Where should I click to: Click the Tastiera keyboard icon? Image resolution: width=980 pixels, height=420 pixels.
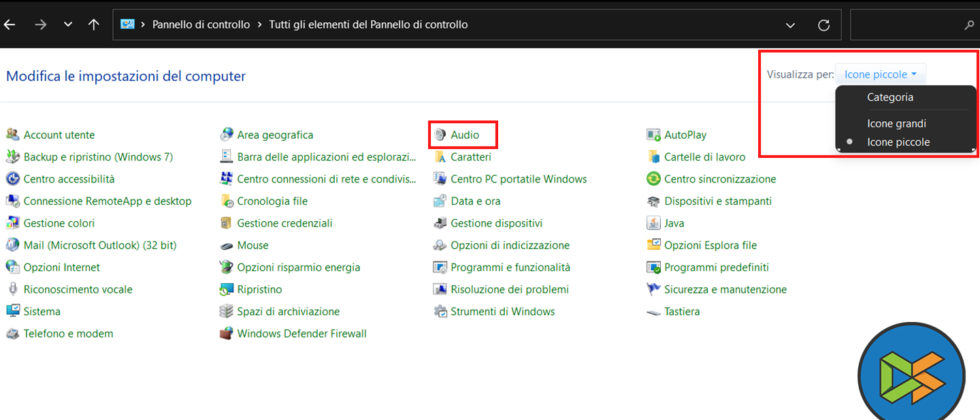click(654, 311)
